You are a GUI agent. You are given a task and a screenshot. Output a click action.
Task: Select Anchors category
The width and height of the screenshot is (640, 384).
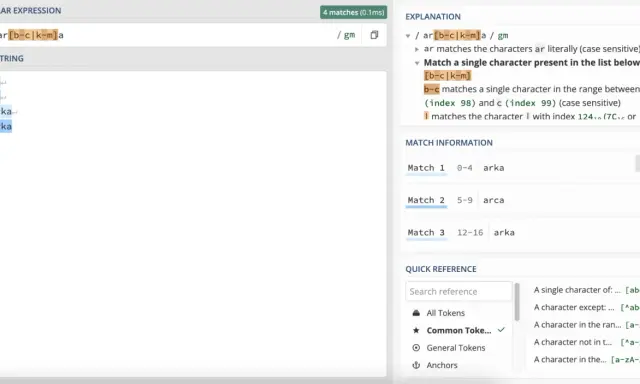click(x=442, y=365)
